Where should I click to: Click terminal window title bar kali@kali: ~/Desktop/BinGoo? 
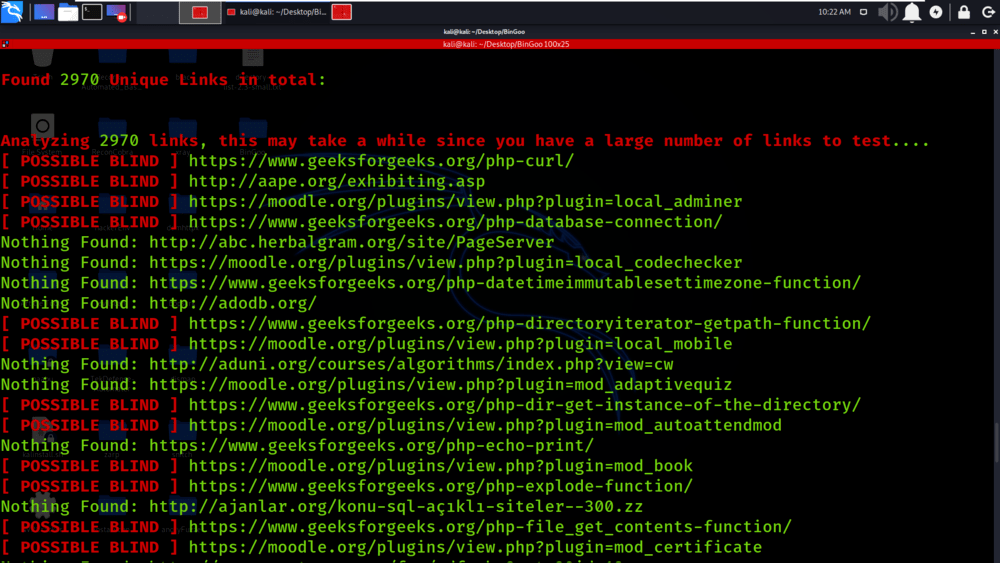click(x=484, y=31)
